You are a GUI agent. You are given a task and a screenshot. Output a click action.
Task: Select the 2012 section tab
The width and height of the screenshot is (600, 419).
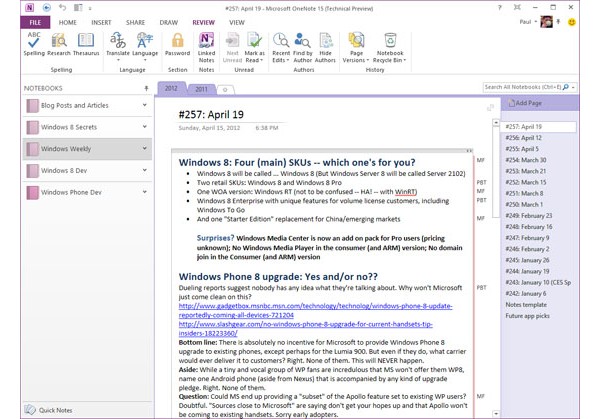171,88
